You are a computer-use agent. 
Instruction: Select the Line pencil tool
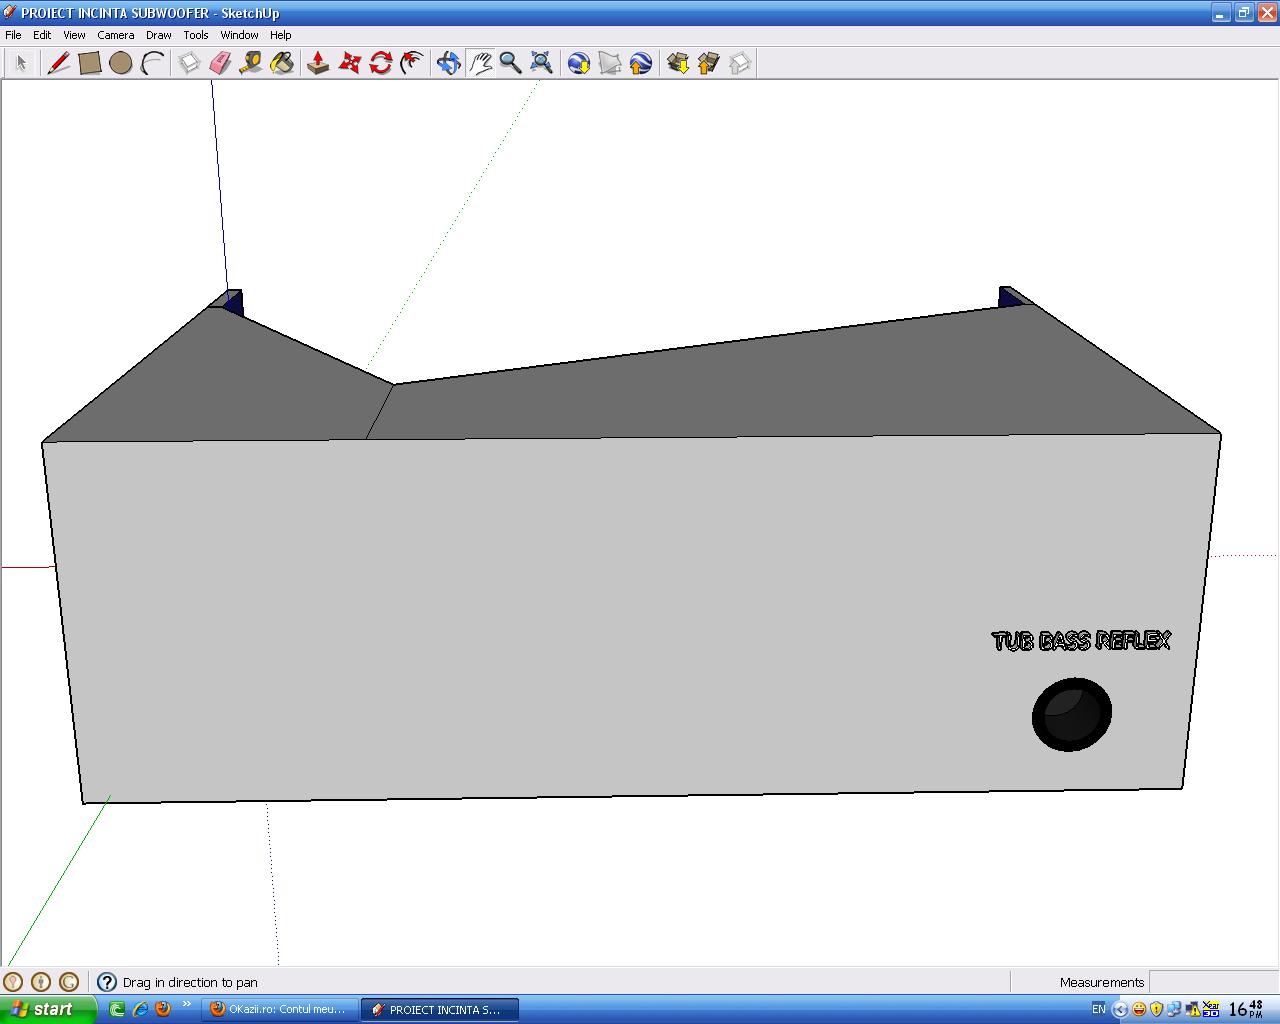[59, 63]
